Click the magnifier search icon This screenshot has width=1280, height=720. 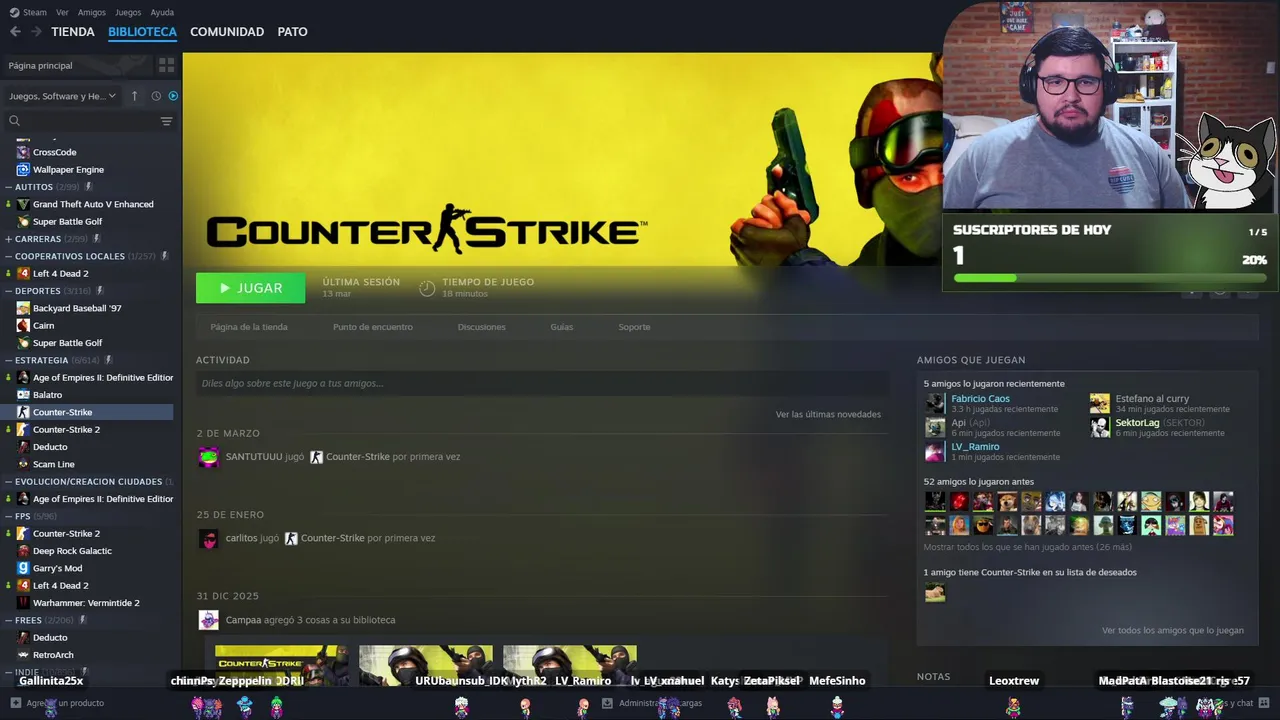14,121
